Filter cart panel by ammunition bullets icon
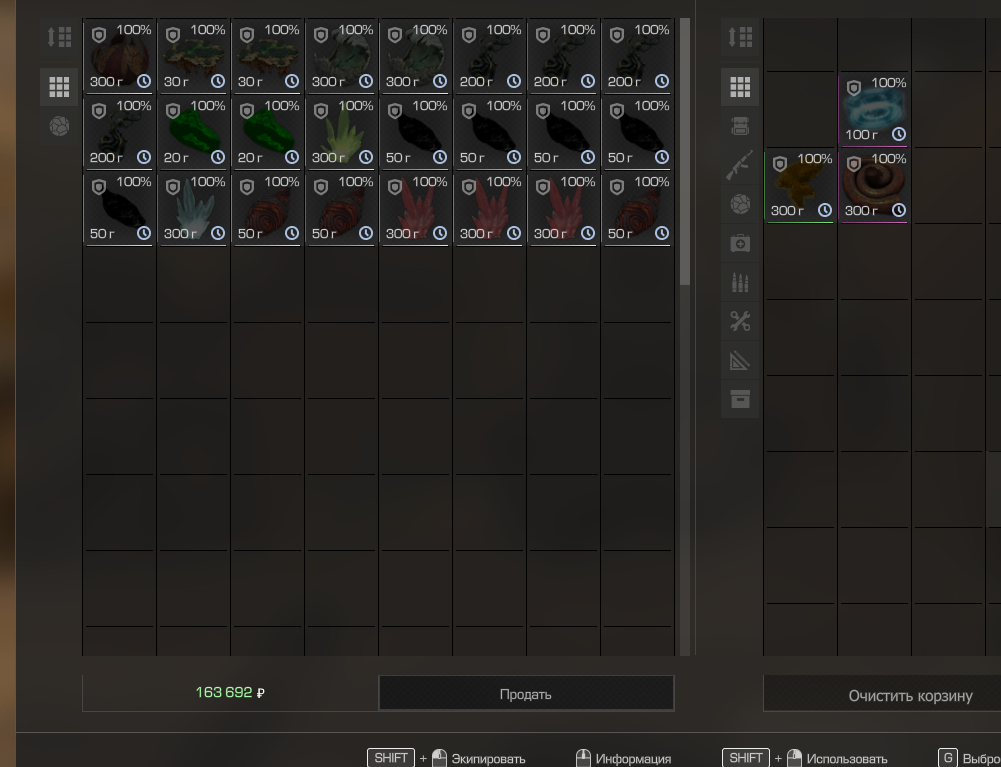 pyautogui.click(x=740, y=282)
